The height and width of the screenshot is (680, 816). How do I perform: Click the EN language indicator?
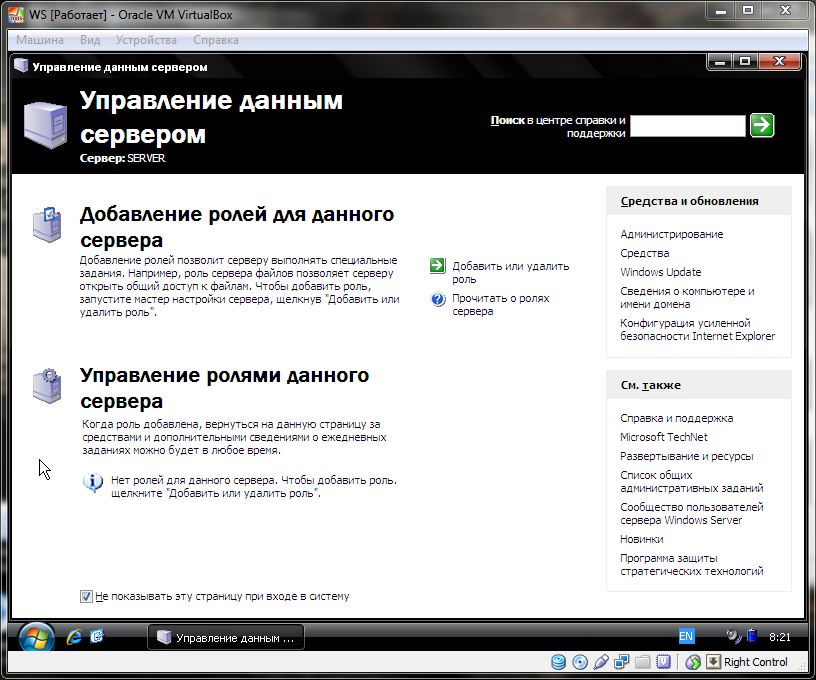point(686,636)
